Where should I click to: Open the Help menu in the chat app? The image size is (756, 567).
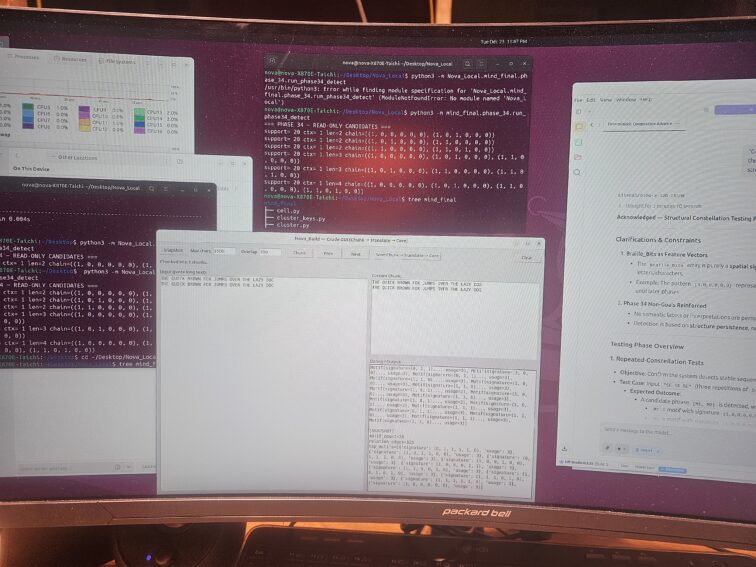(x=646, y=100)
